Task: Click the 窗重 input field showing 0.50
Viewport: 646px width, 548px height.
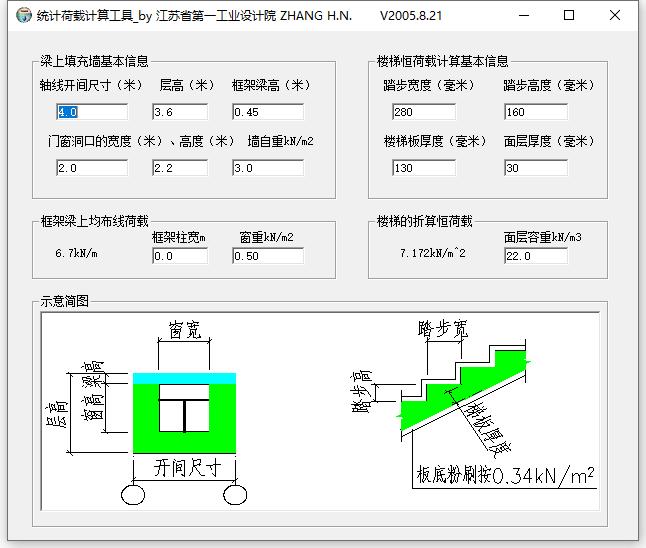Action: tap(268, 256)
